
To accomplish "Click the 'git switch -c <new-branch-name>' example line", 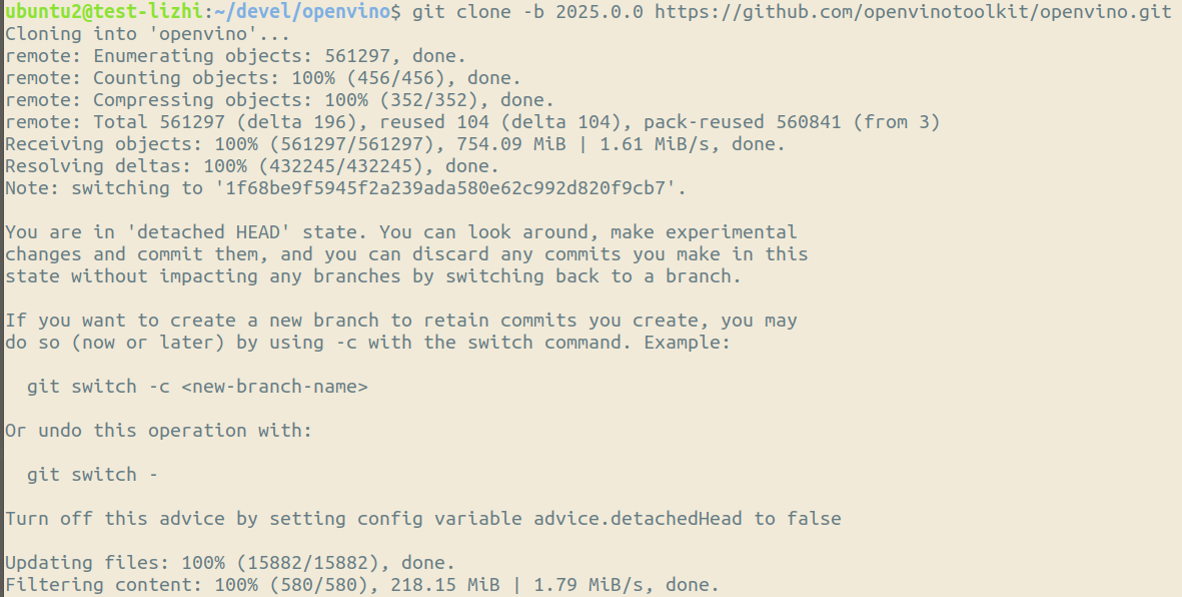I will [197, 386].
